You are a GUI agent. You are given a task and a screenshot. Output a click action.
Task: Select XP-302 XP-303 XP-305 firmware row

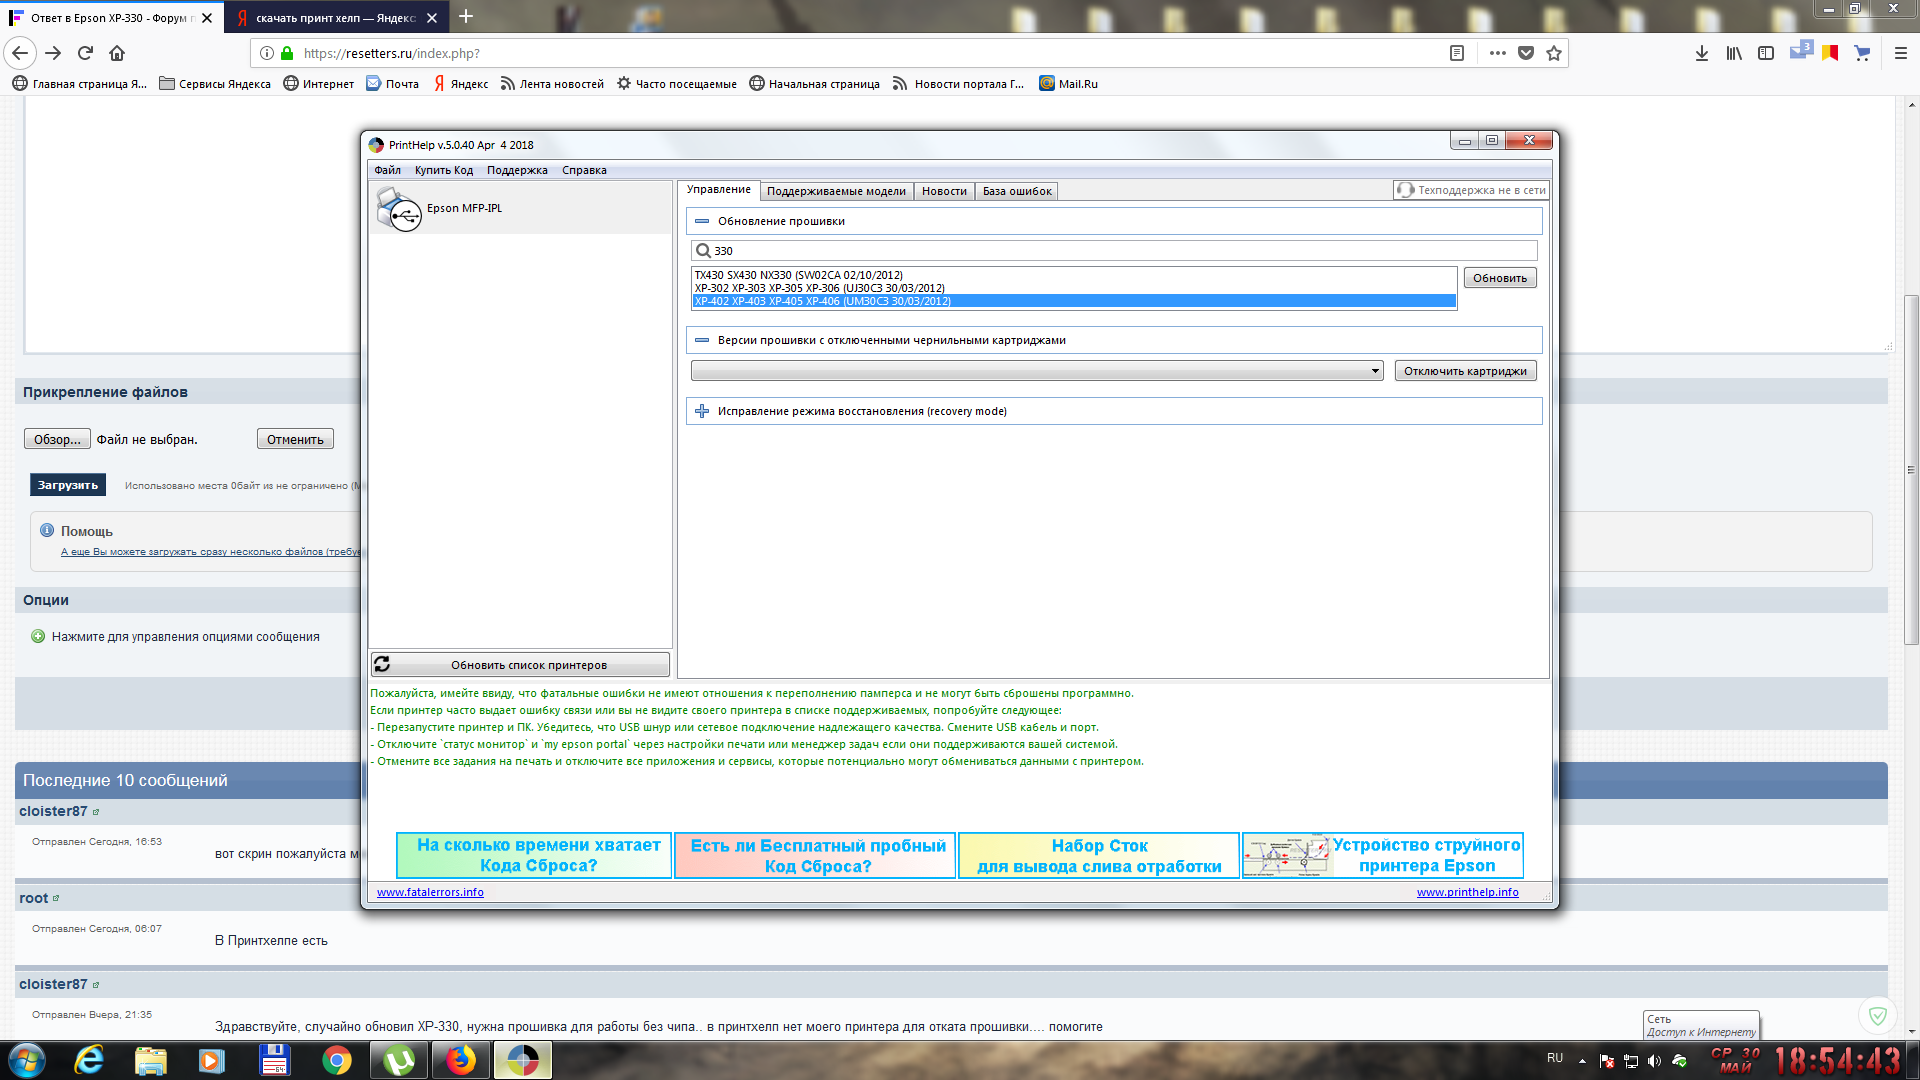tap(1074, 288)
